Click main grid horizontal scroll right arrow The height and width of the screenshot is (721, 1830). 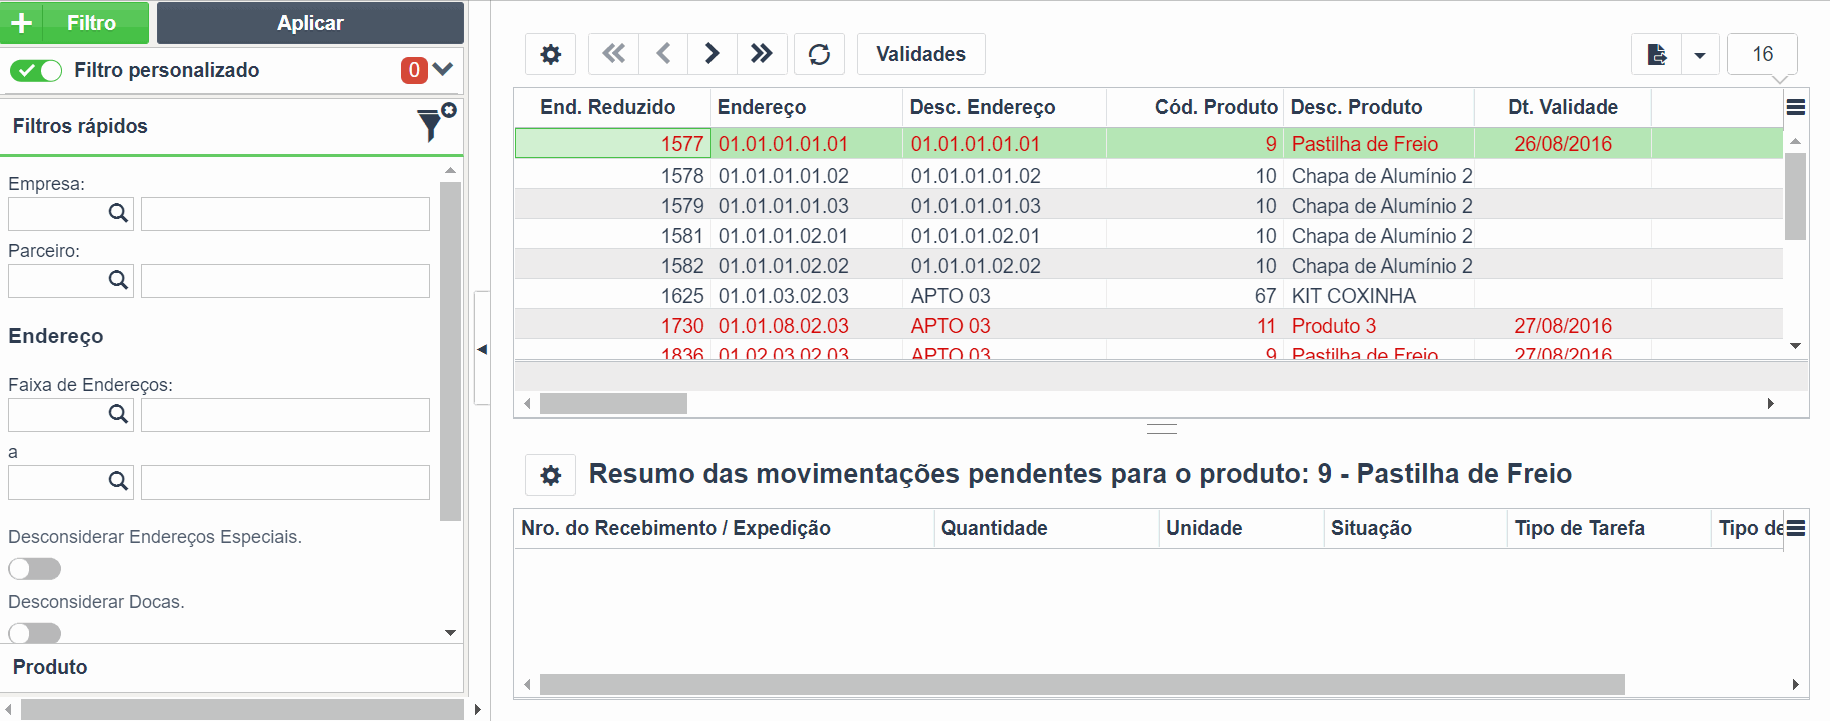coord(1770,403)
